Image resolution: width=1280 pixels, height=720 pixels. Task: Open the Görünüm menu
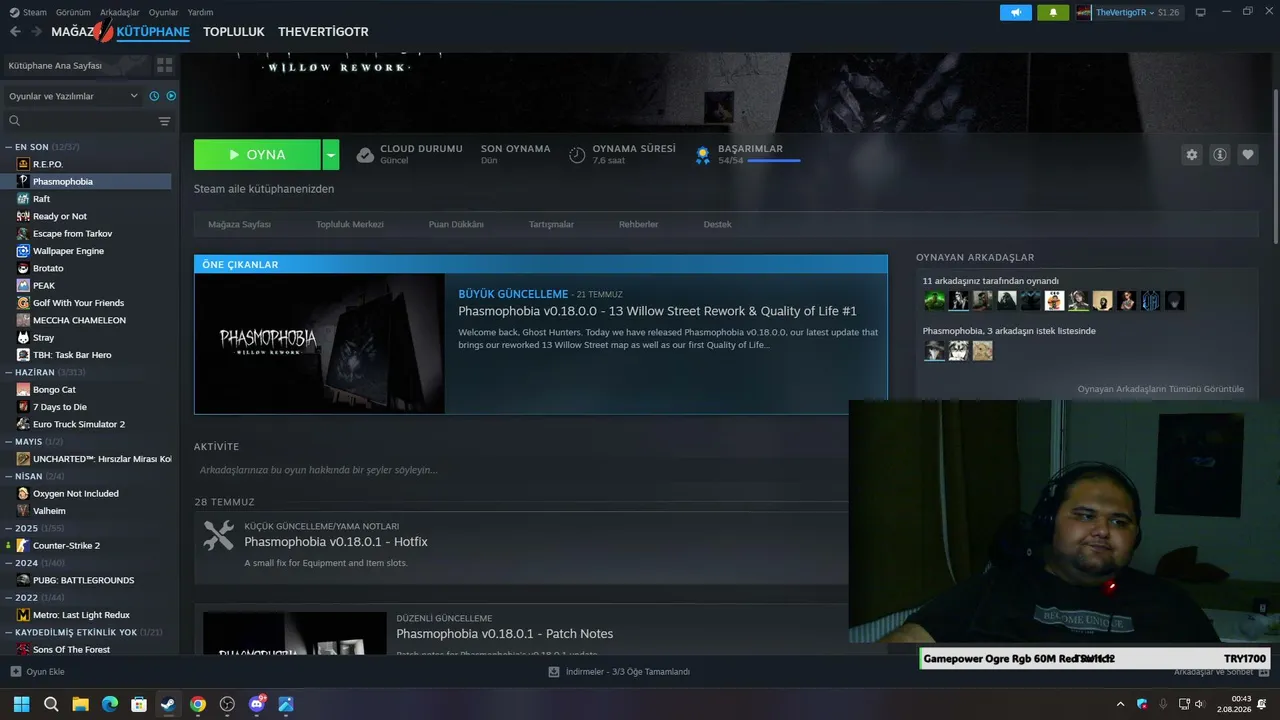(x=73, y=12)
